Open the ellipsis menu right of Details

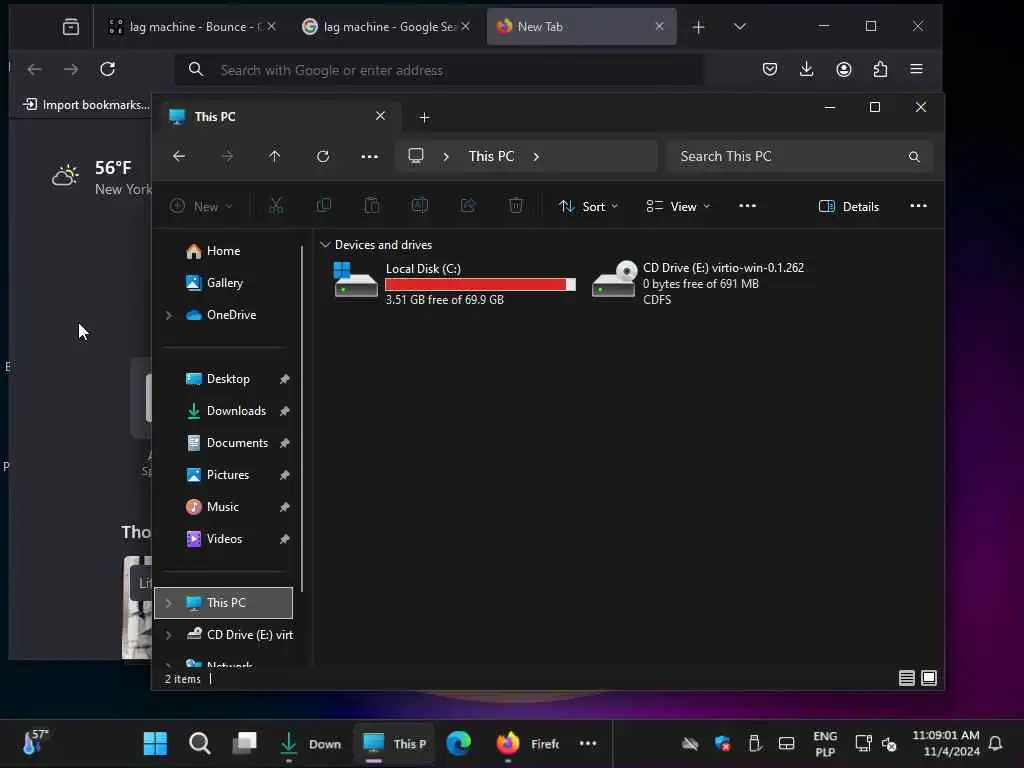click(x=918, y=206)
